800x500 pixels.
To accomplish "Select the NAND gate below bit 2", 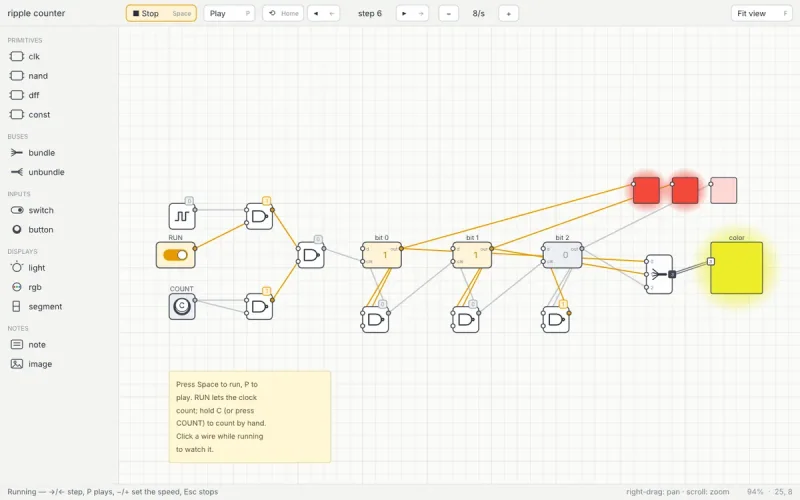I will 556,320.
